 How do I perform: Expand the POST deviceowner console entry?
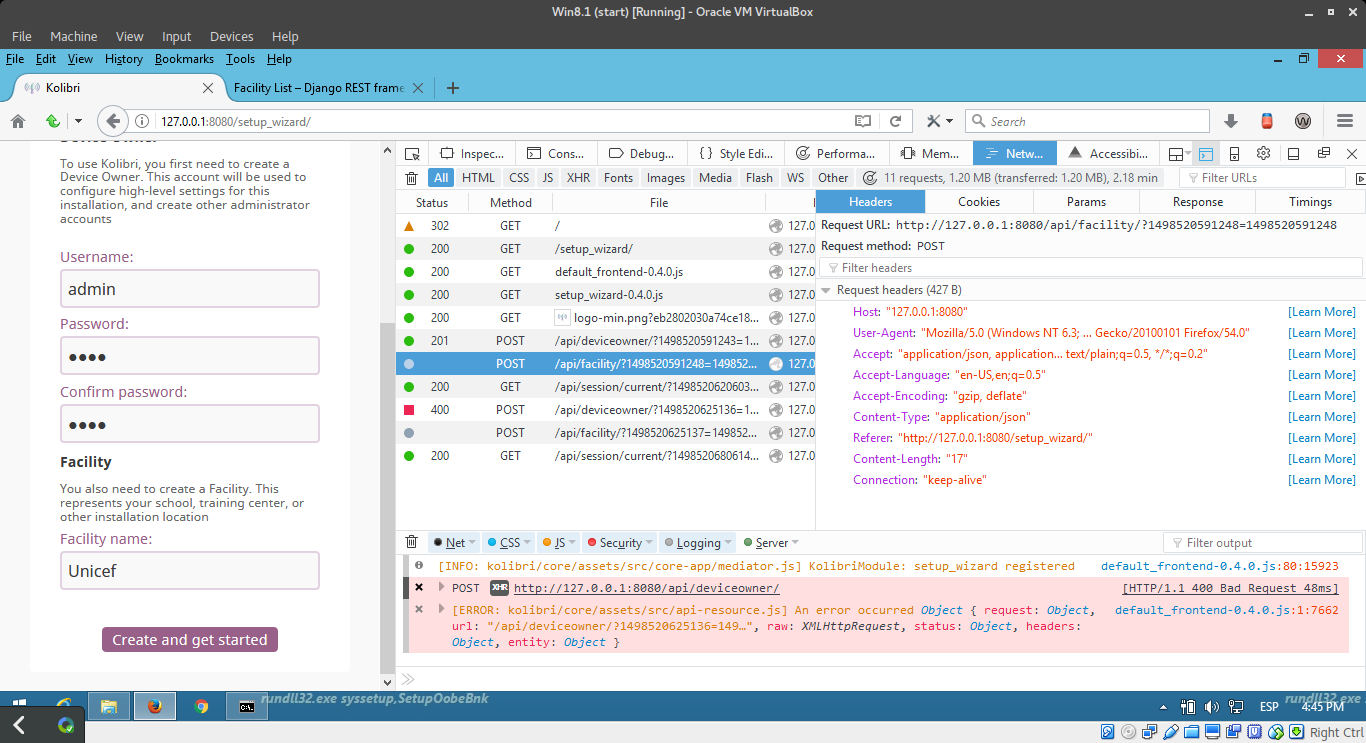tap(441, 587)
